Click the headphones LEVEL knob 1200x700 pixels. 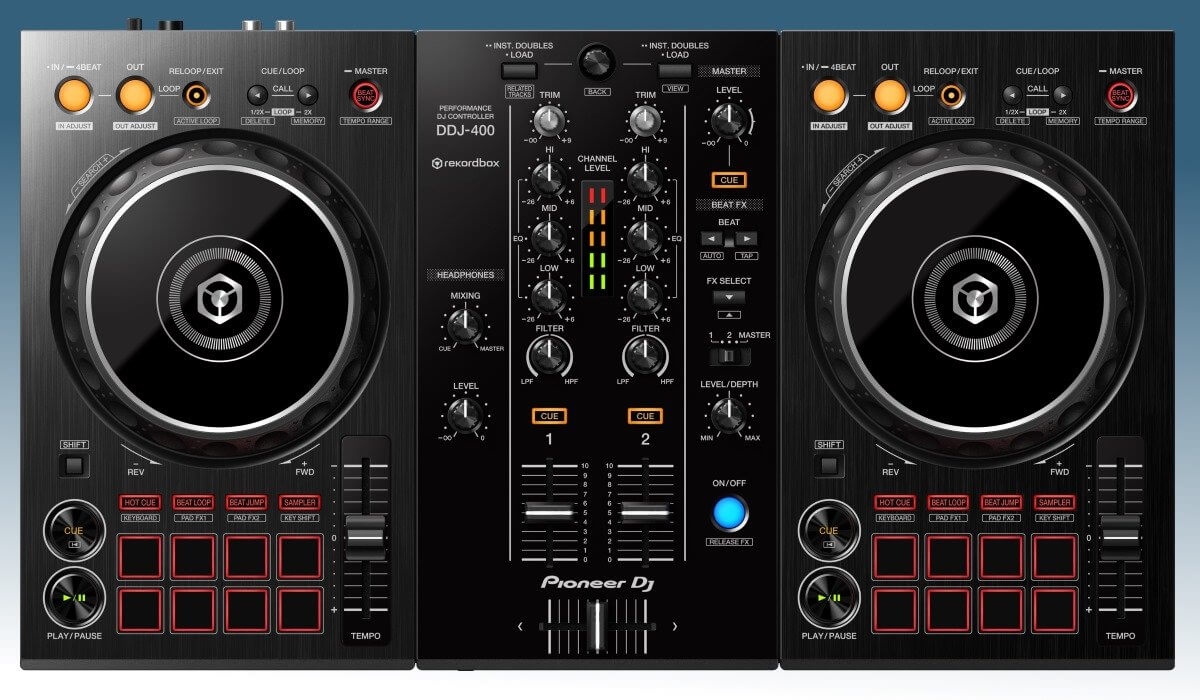point(464,416)
